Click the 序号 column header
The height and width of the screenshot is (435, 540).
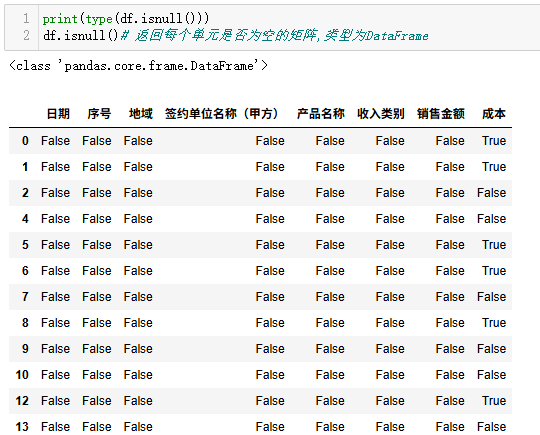point(99,114)
